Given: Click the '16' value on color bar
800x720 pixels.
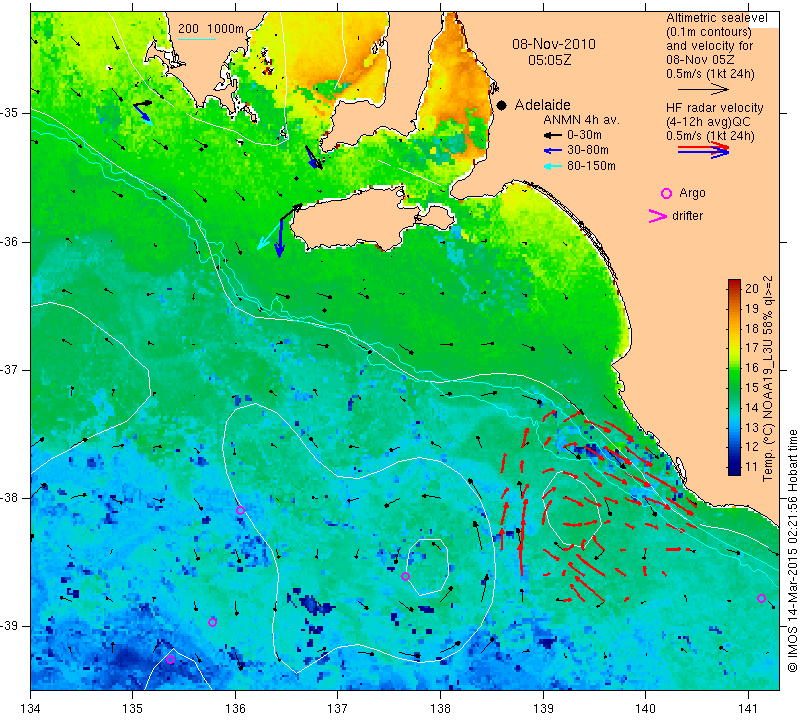Looking at the screenshot, I should coord(752,368).
